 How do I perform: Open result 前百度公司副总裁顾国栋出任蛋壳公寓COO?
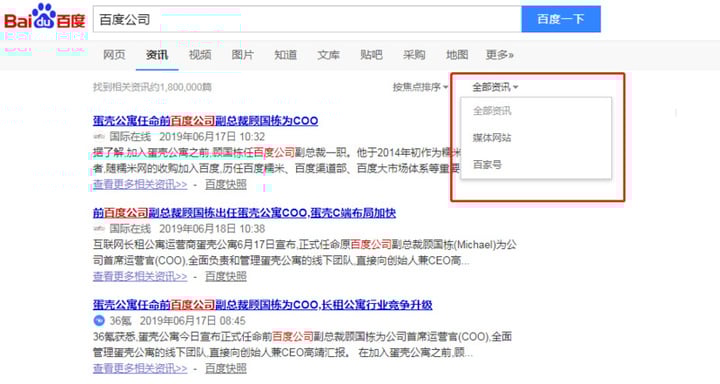coord(244,213)
